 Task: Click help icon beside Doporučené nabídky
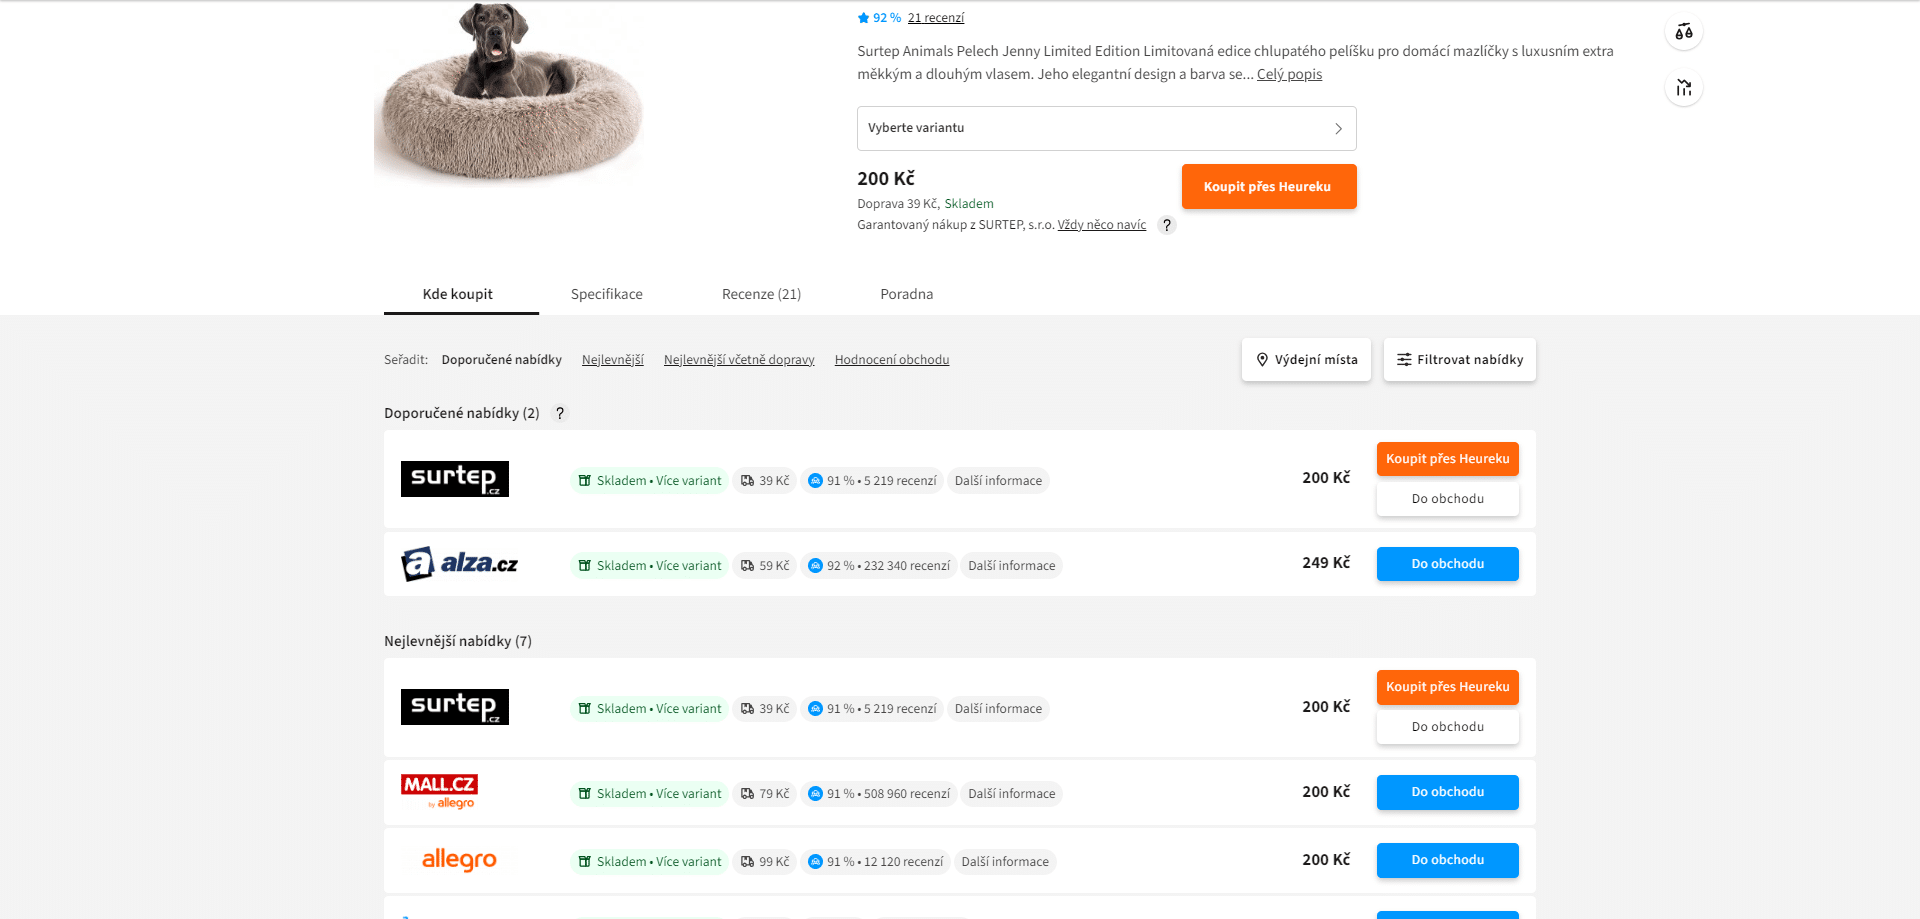point(560,413)
